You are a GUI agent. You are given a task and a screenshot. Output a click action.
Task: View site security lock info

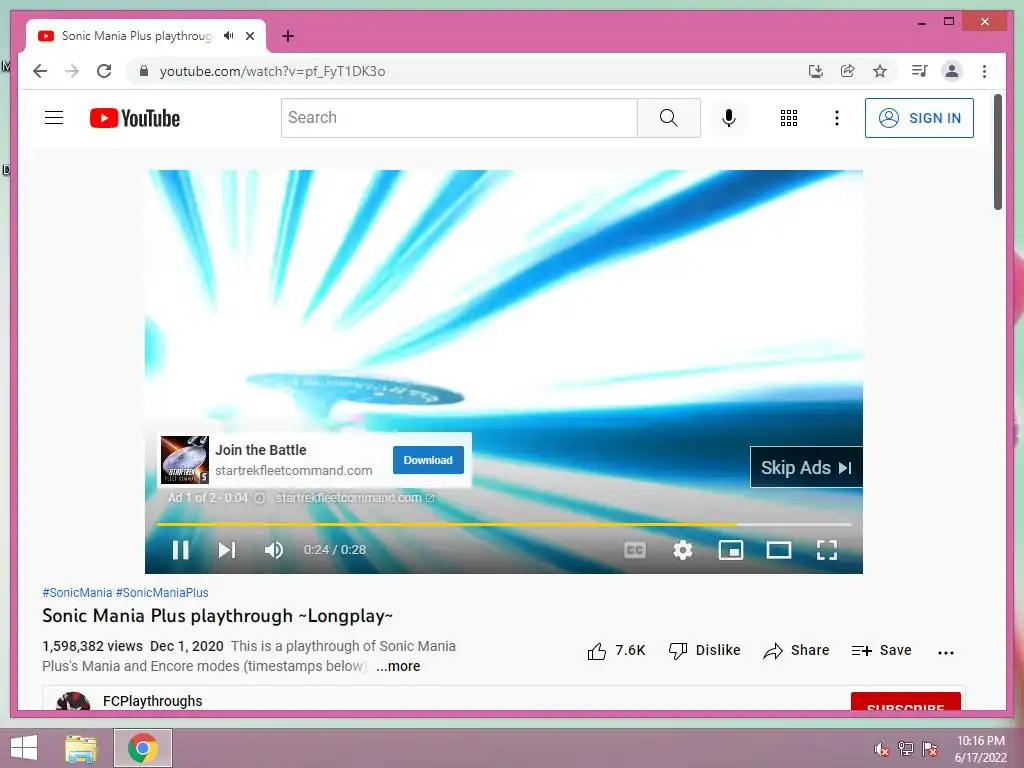[x=144, y=71]
